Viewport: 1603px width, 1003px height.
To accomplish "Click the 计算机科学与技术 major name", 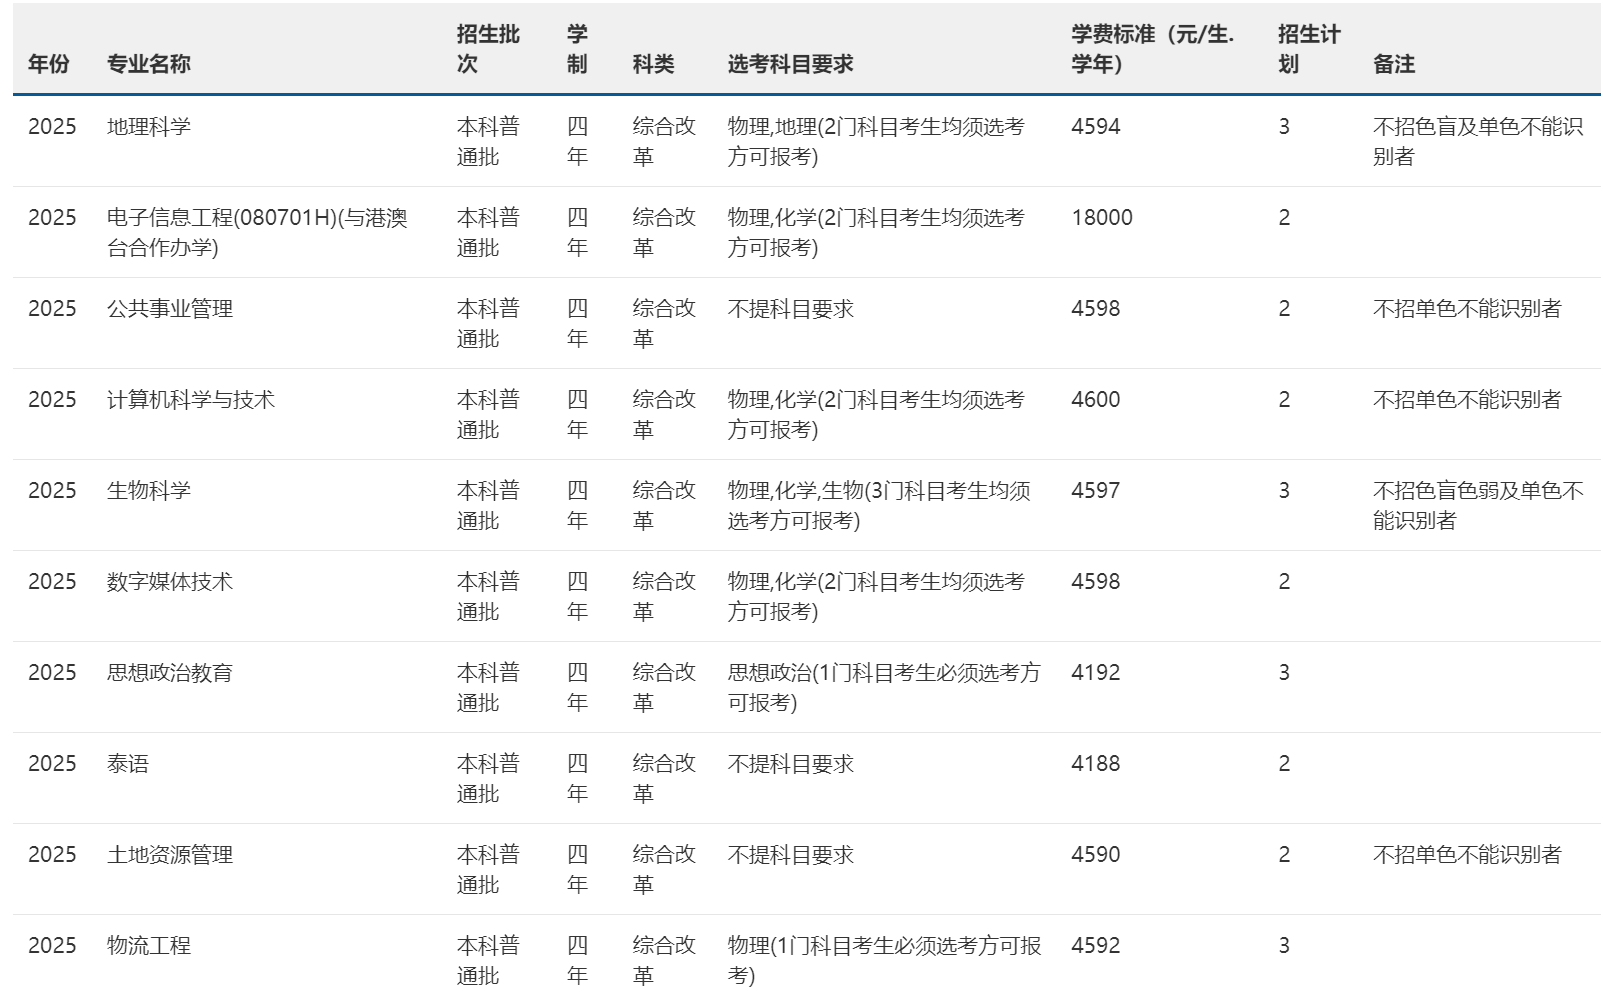I will 190,400.
